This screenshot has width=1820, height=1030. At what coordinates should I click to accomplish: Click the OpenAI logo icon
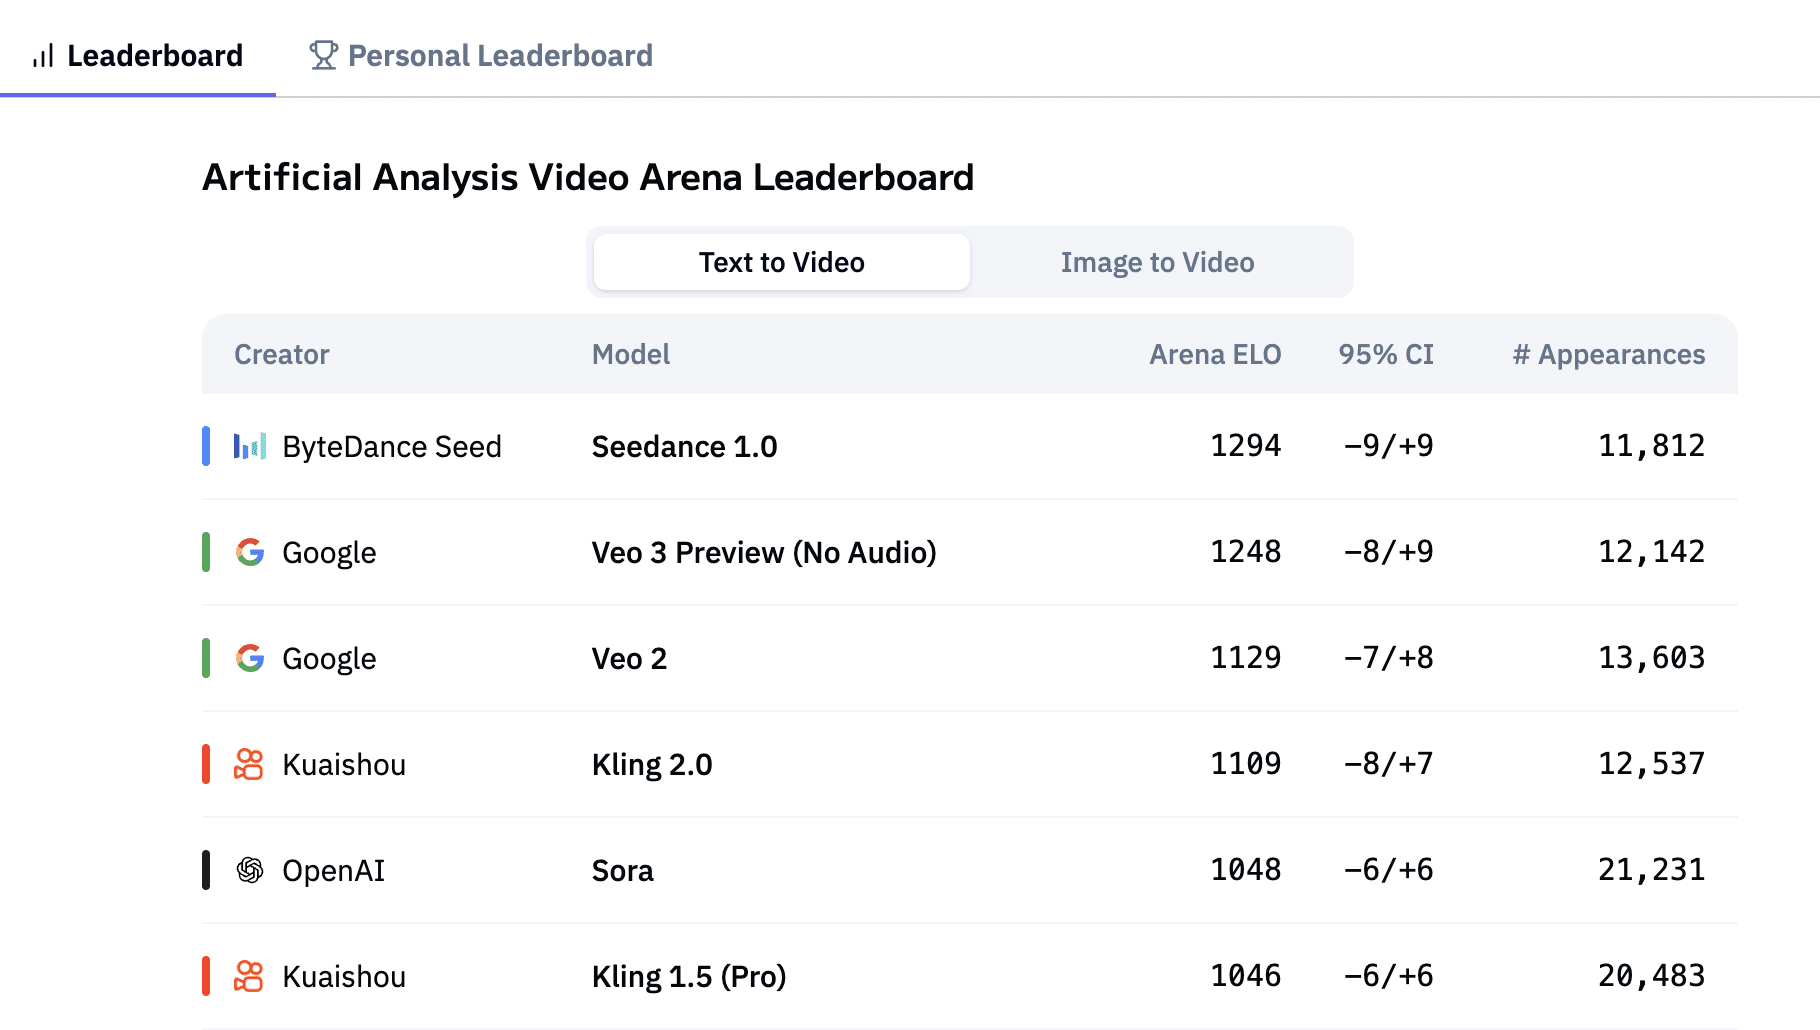[250, 870]
